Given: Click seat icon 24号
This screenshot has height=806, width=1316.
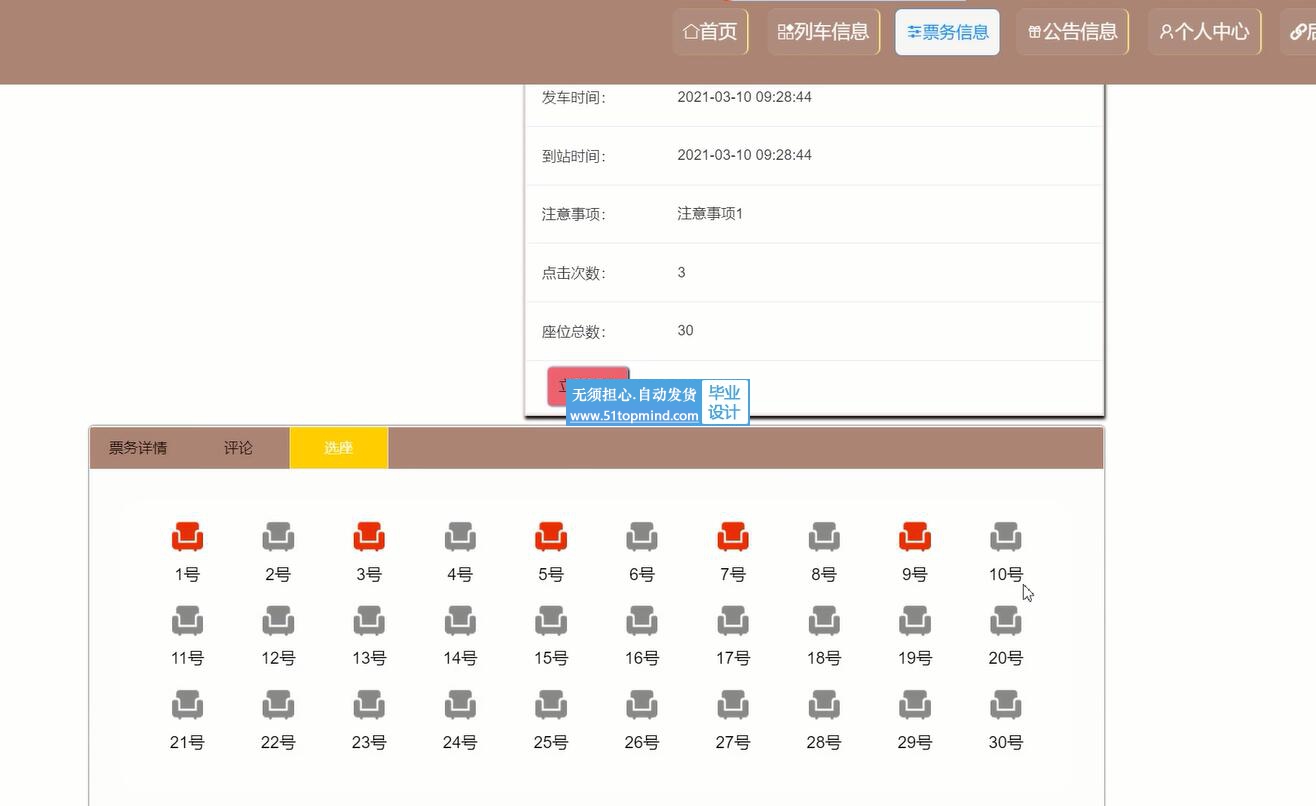Looking at the screenshot, I should pyautogui.click(x=460, y=705).
